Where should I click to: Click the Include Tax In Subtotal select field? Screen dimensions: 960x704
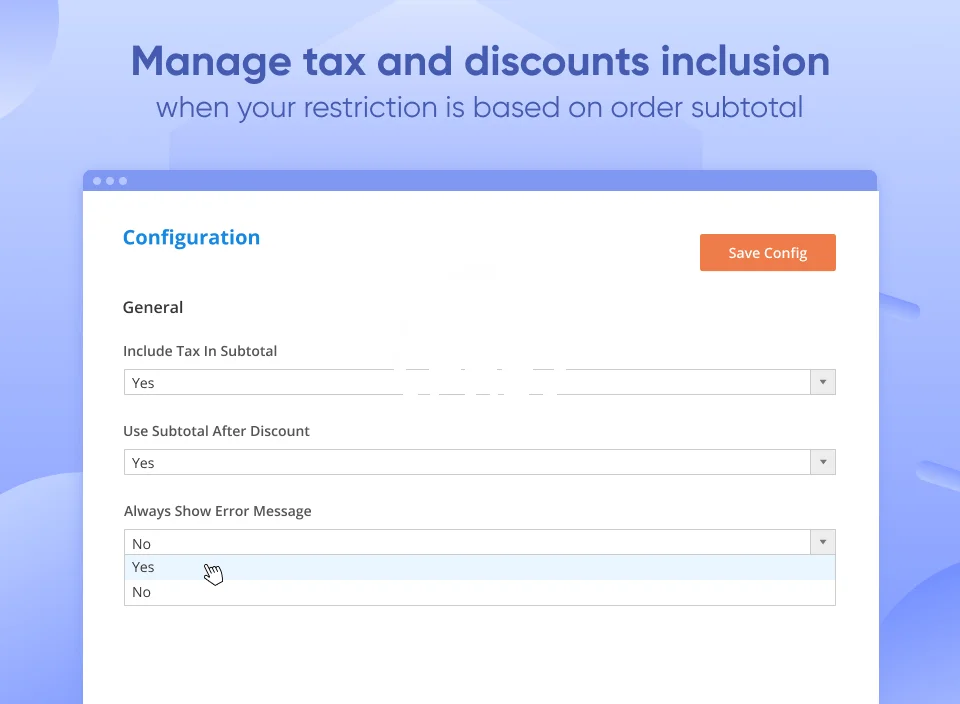coord(466,382)
